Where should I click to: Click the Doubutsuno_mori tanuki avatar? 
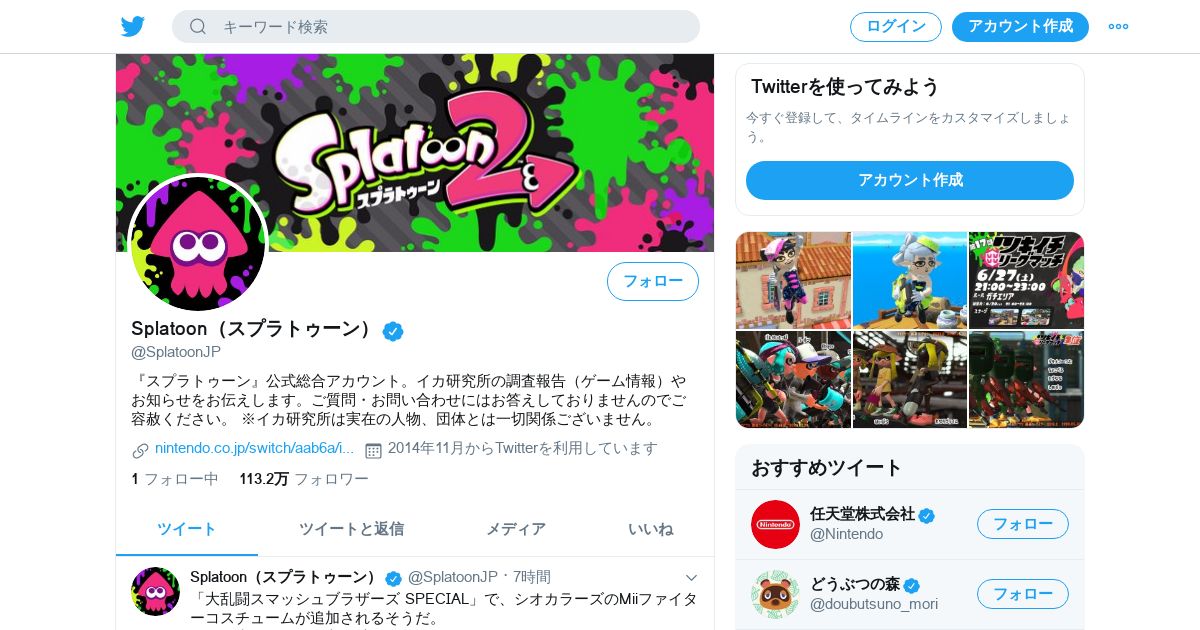pos(775,594)
